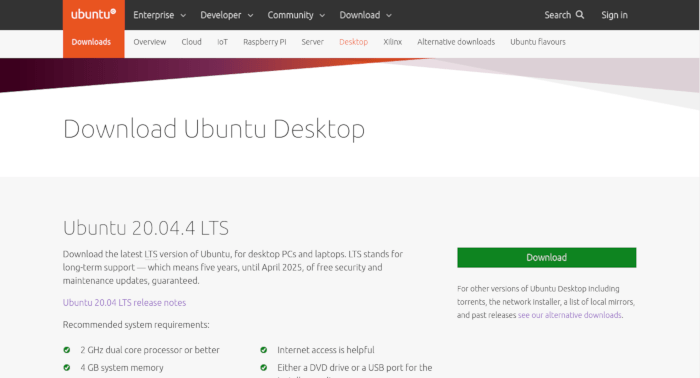Click green check beside Internet access
The height and width of the screenshot is (378, 700).
click(263, 350)
